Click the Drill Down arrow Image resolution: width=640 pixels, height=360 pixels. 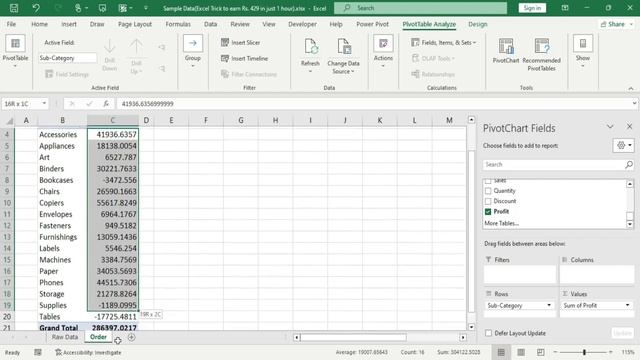click(109, 46)
